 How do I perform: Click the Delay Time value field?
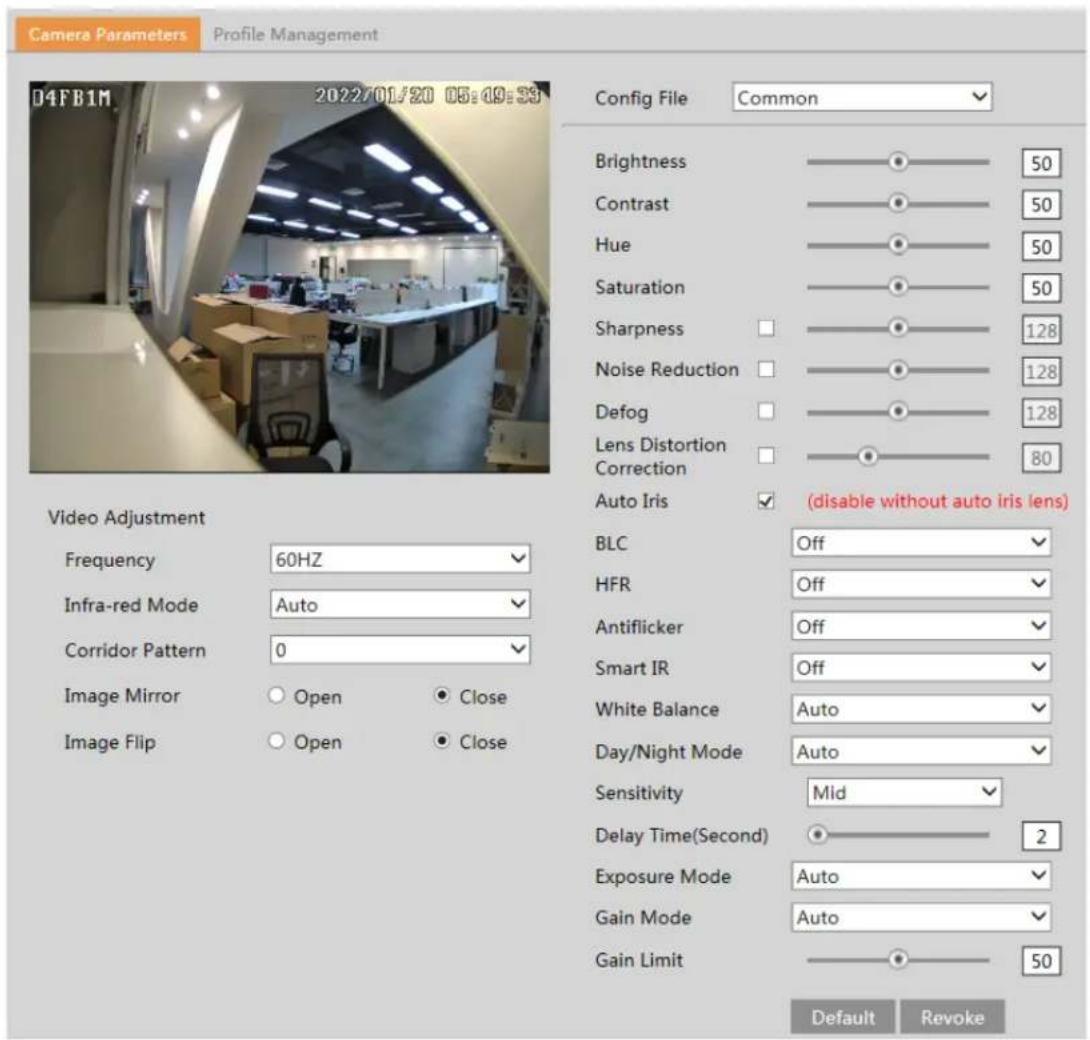[1041, 836]
